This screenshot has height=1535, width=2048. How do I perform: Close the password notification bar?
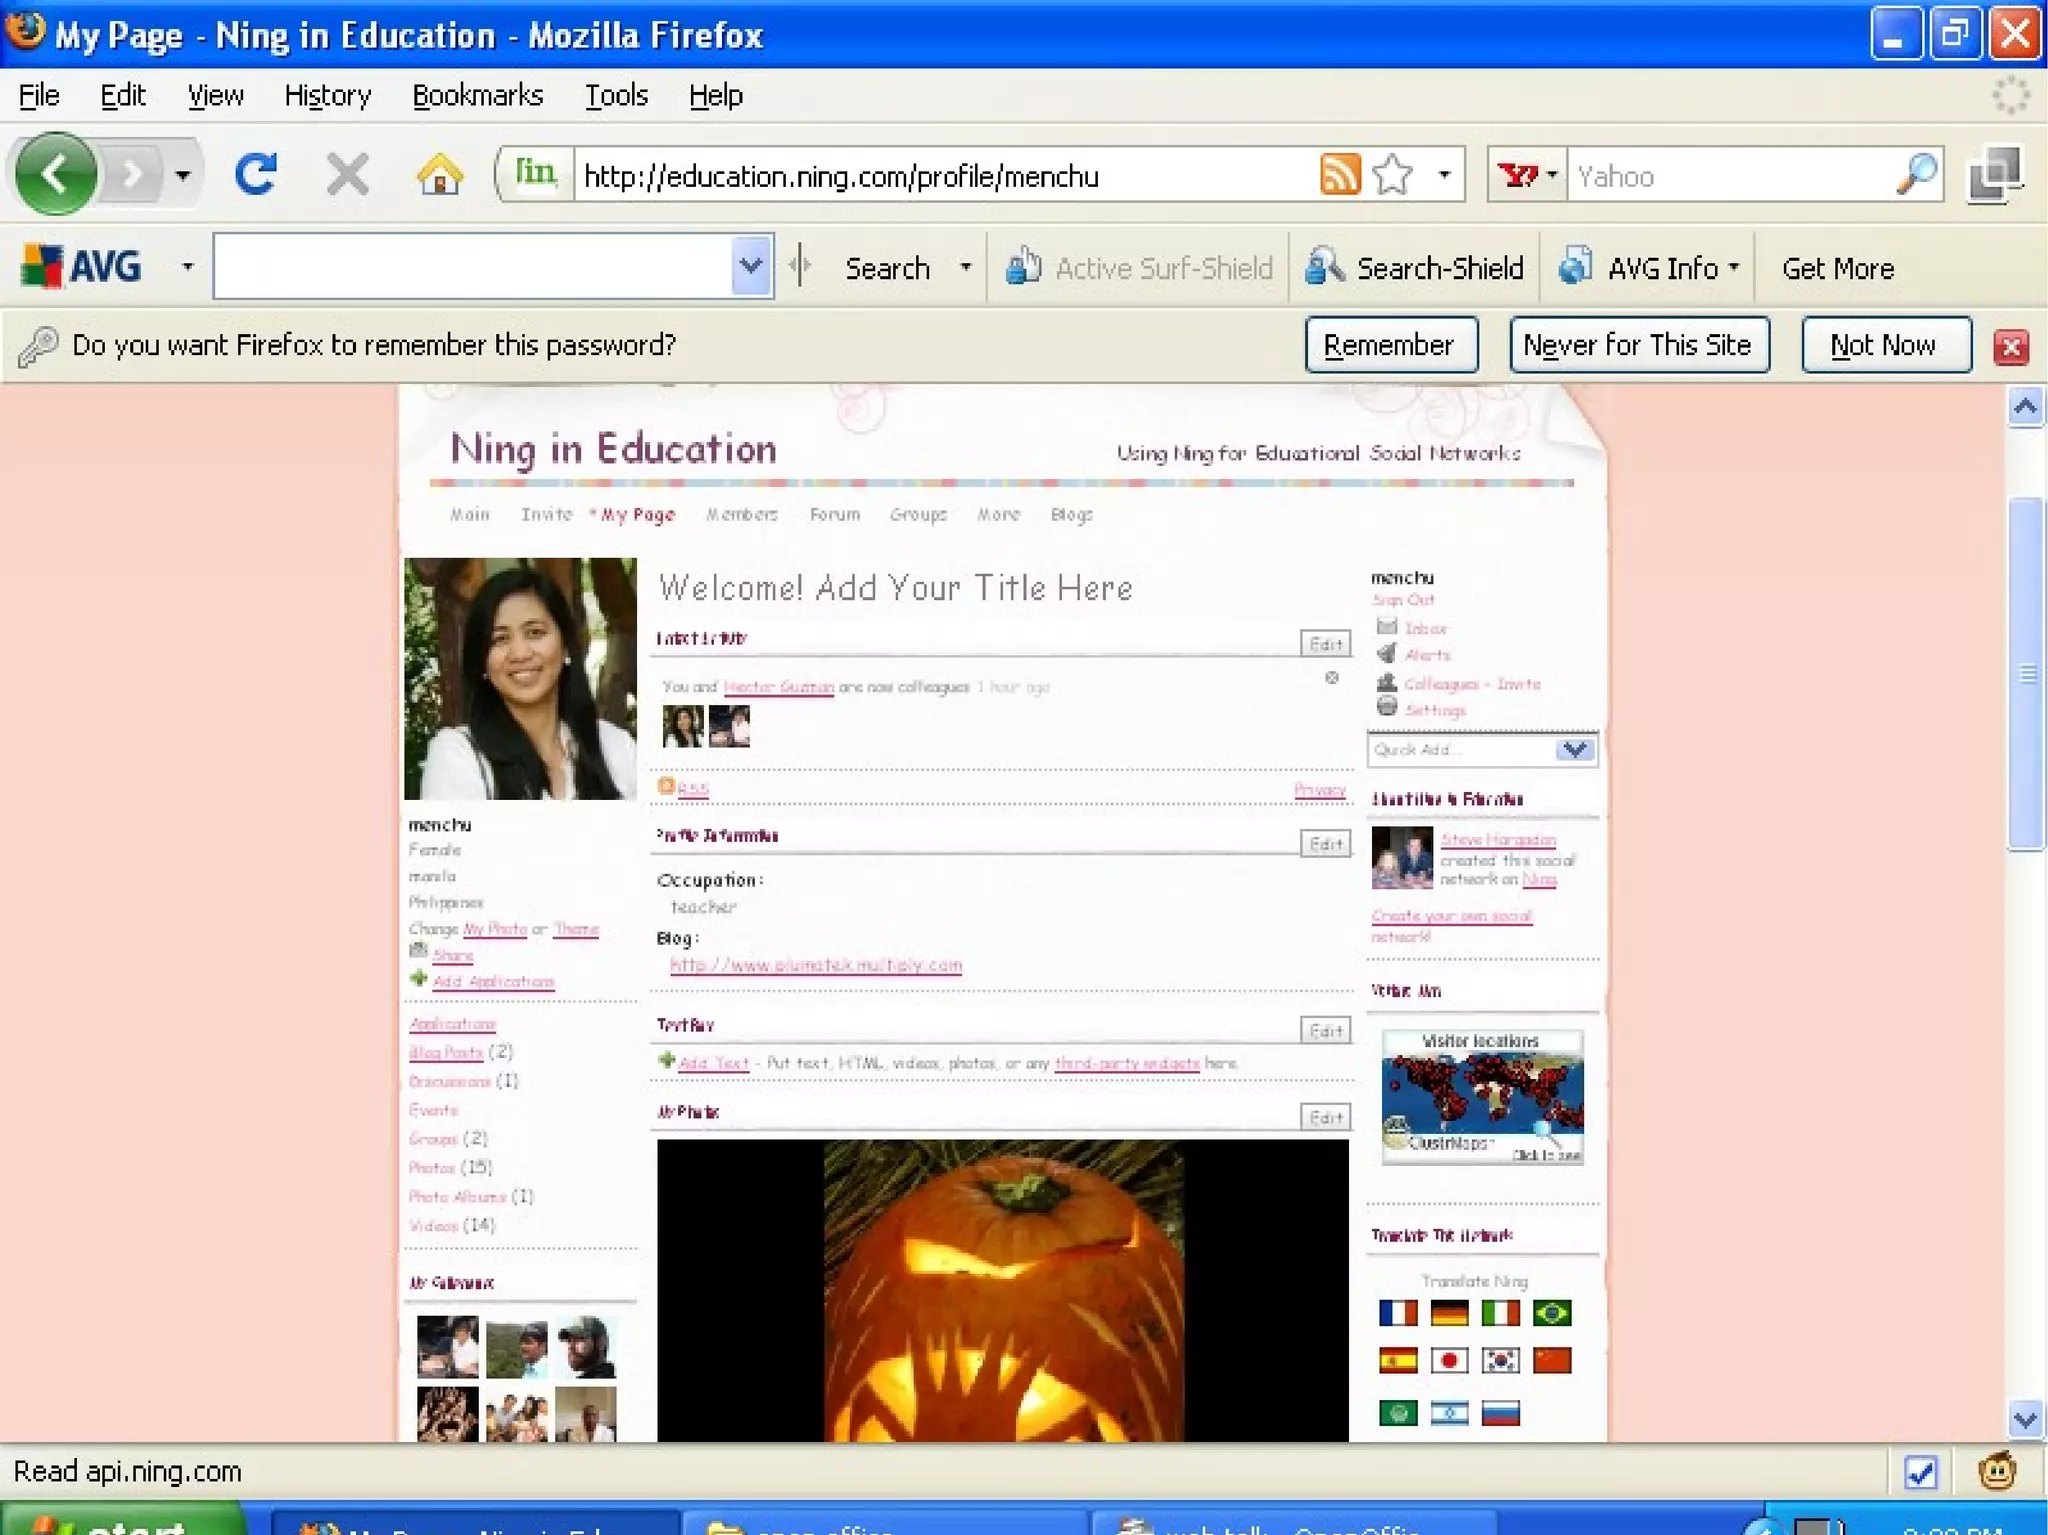(x=2010, y=346)
